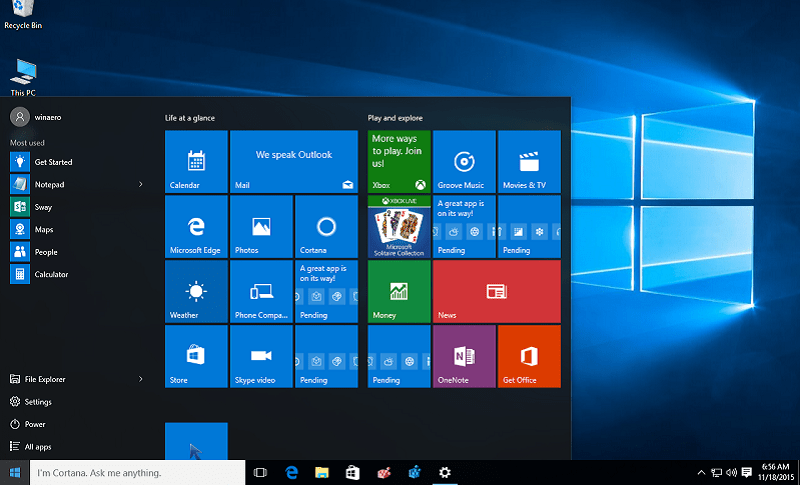Open Action Center notifications icon

pyautogui.click(x=746, y=473)
